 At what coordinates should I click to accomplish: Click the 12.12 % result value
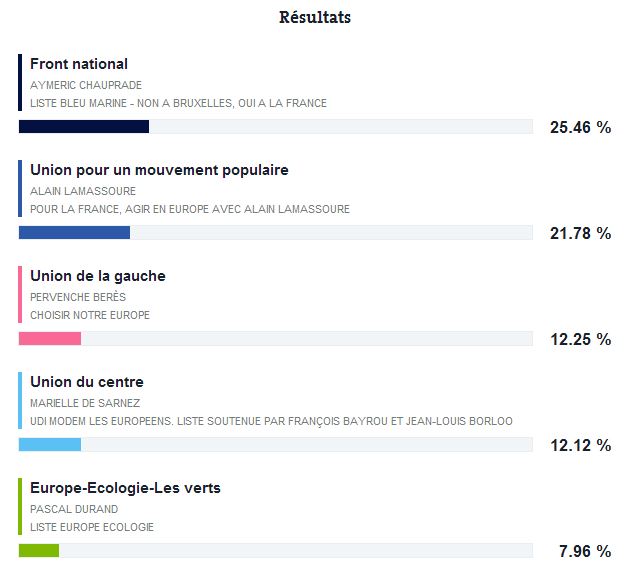coord(580,445)
